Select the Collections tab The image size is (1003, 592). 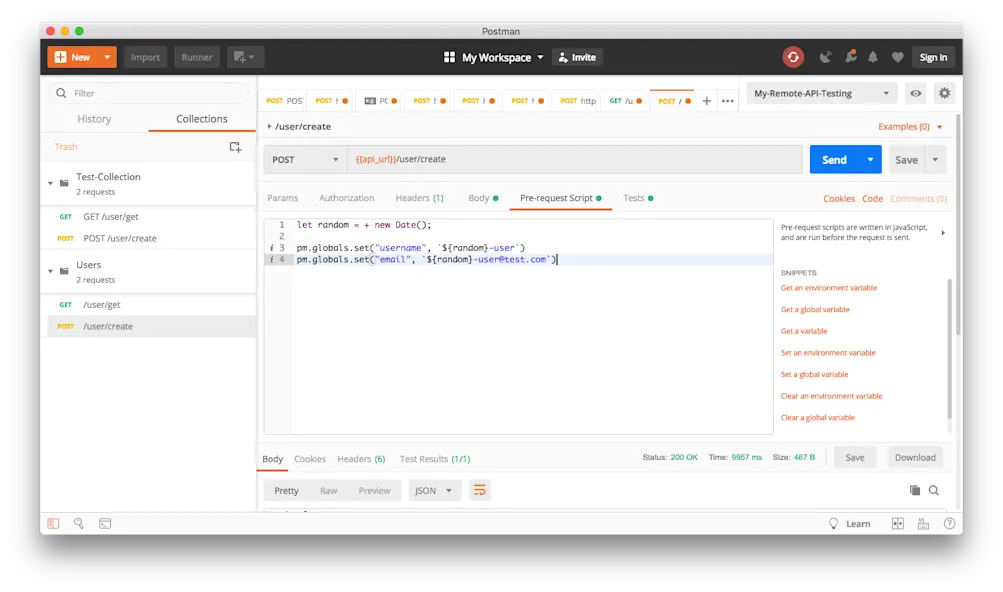click(201, 119)
